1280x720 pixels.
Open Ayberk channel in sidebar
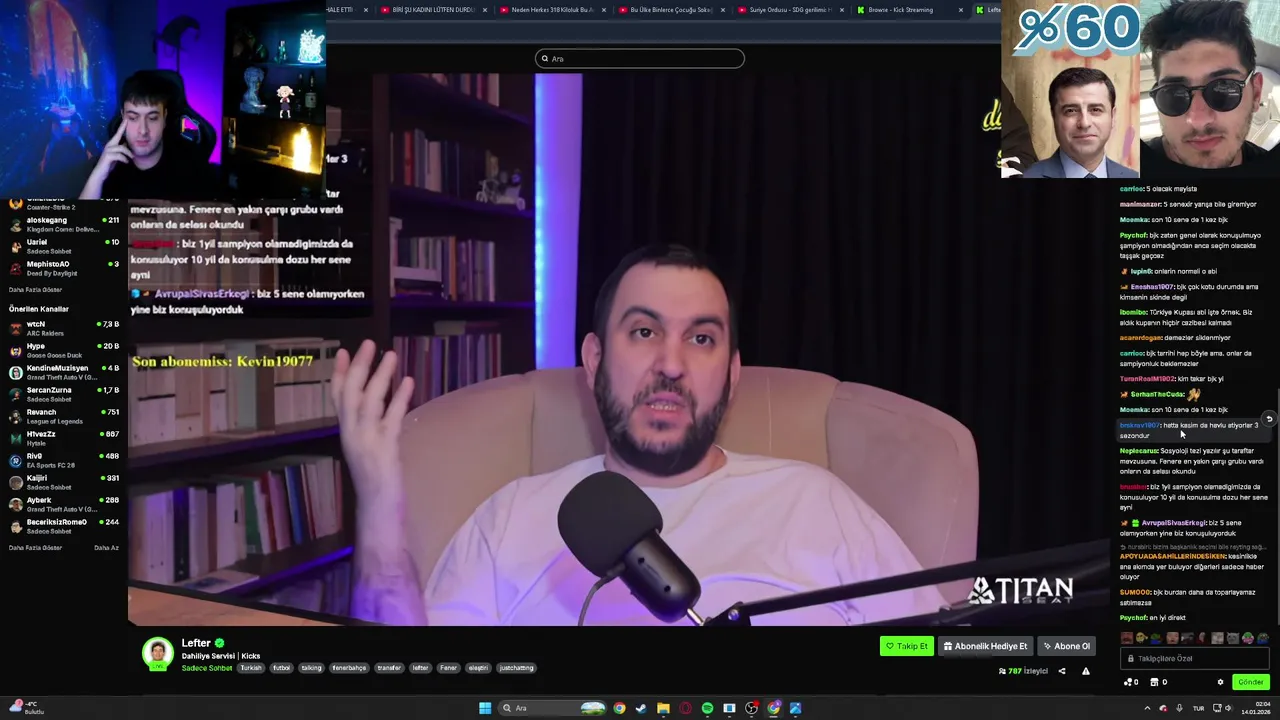point(64,504)
